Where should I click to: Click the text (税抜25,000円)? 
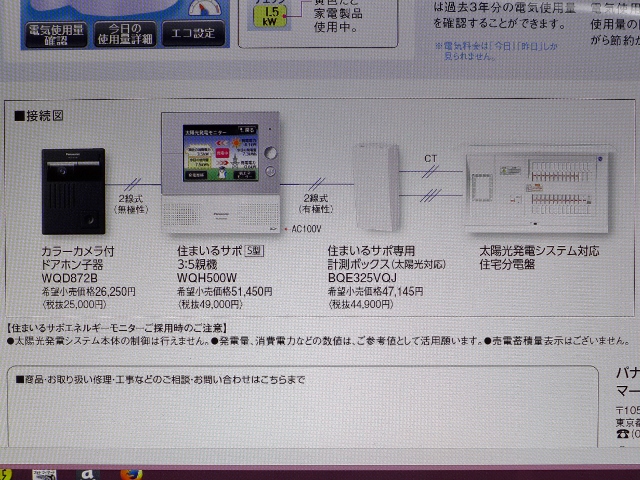(x=74, y=304)
